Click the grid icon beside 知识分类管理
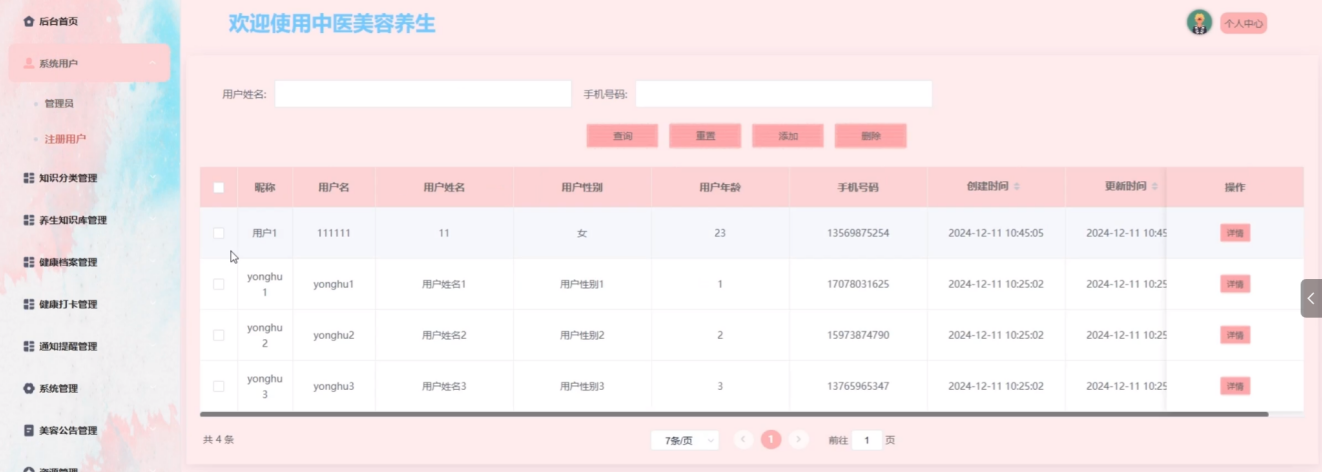This screenshot has width=1322, height=472. pos(29,178)
